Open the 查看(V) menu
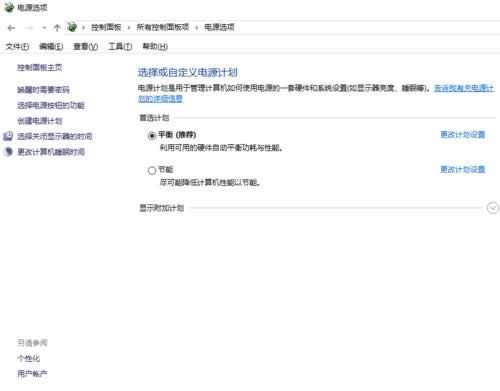 click(86, 47)
